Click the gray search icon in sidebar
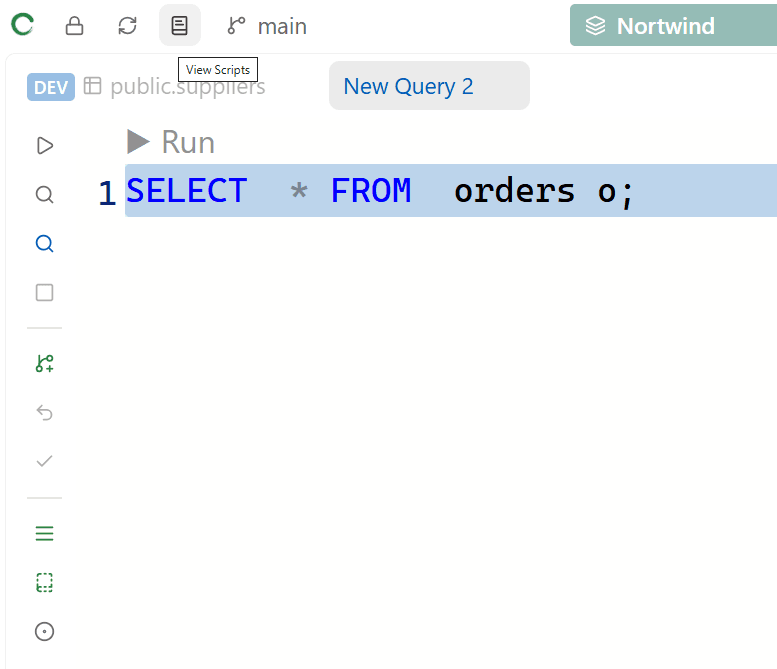 coord(45,195)
